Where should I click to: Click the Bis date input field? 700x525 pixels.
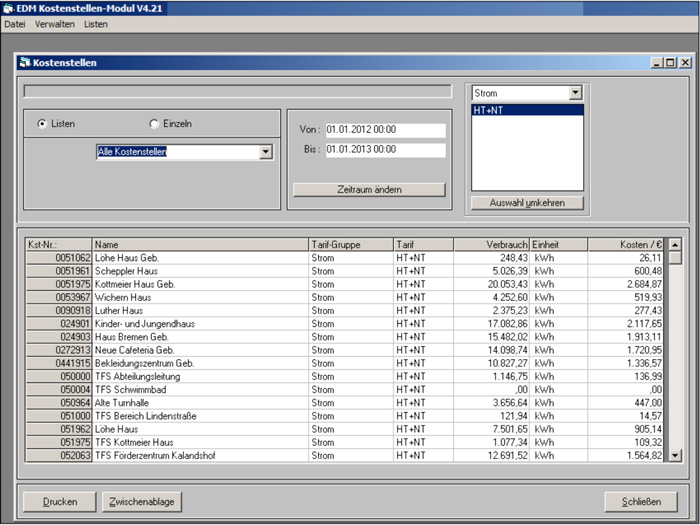[x=384, y=150]
